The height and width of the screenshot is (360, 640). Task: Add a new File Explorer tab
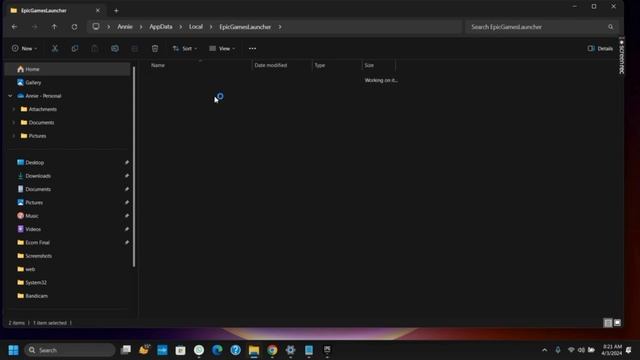(116, 11)
